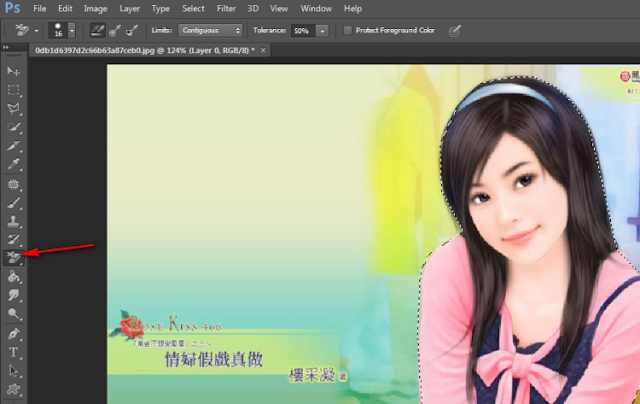Screen dimensions: 640x404
Task: Select the Smudge tool
Action: 13,295
